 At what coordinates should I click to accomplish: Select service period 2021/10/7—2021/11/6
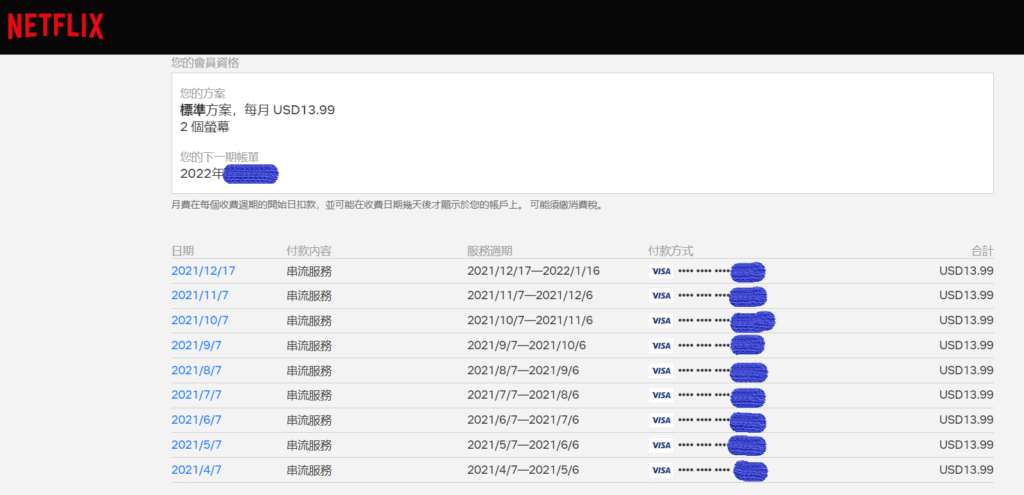(x=530, y=320)
